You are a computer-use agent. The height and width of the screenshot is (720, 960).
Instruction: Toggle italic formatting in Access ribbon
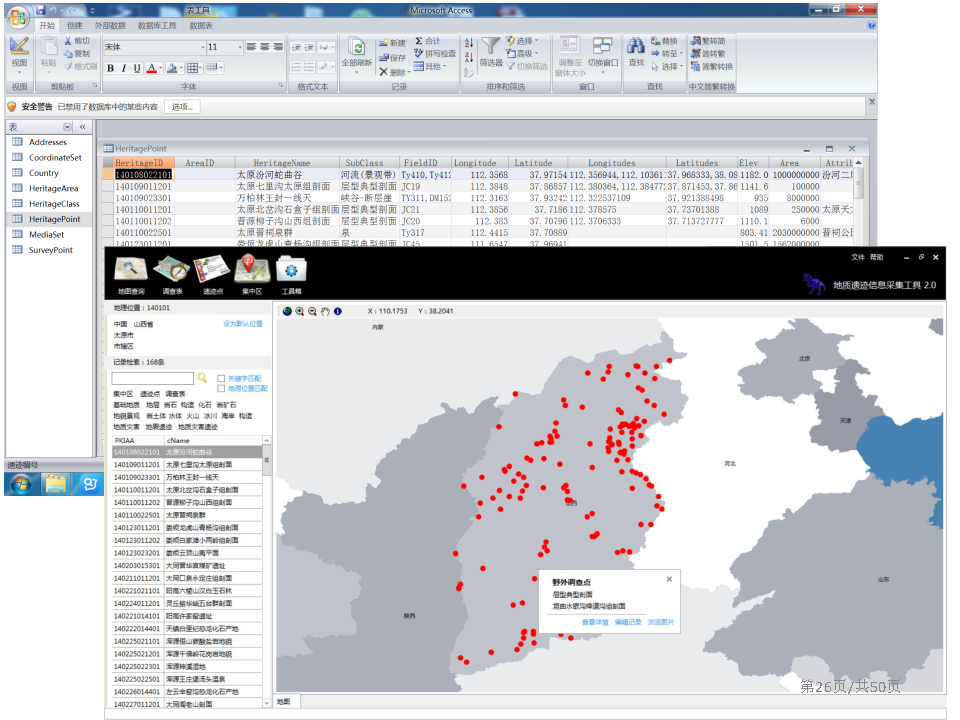(x=124, y=68)
